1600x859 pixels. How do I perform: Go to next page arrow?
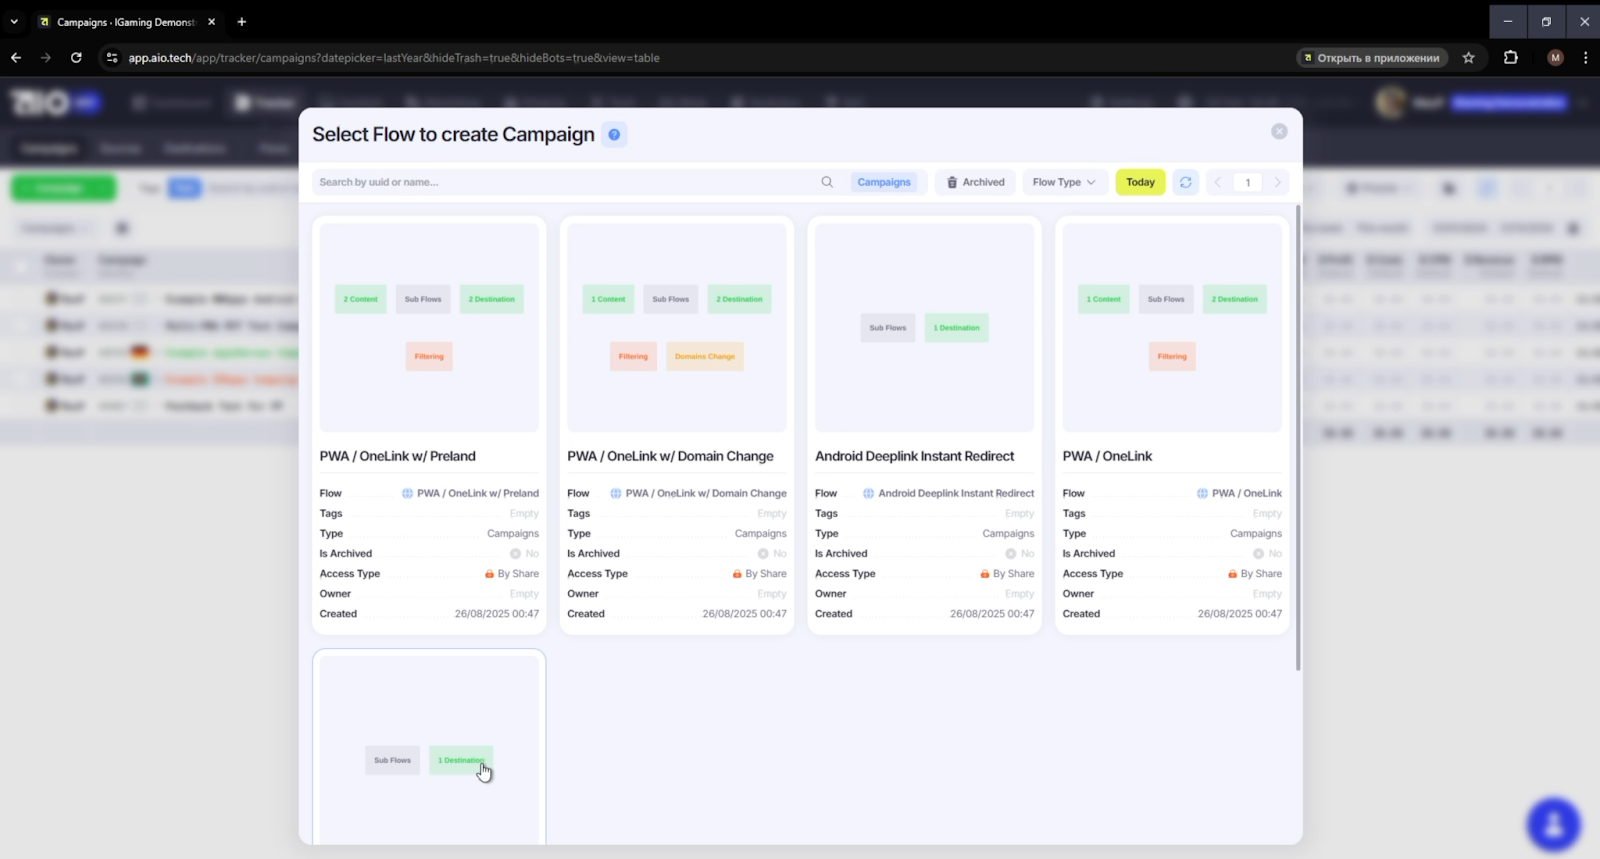1277,182
